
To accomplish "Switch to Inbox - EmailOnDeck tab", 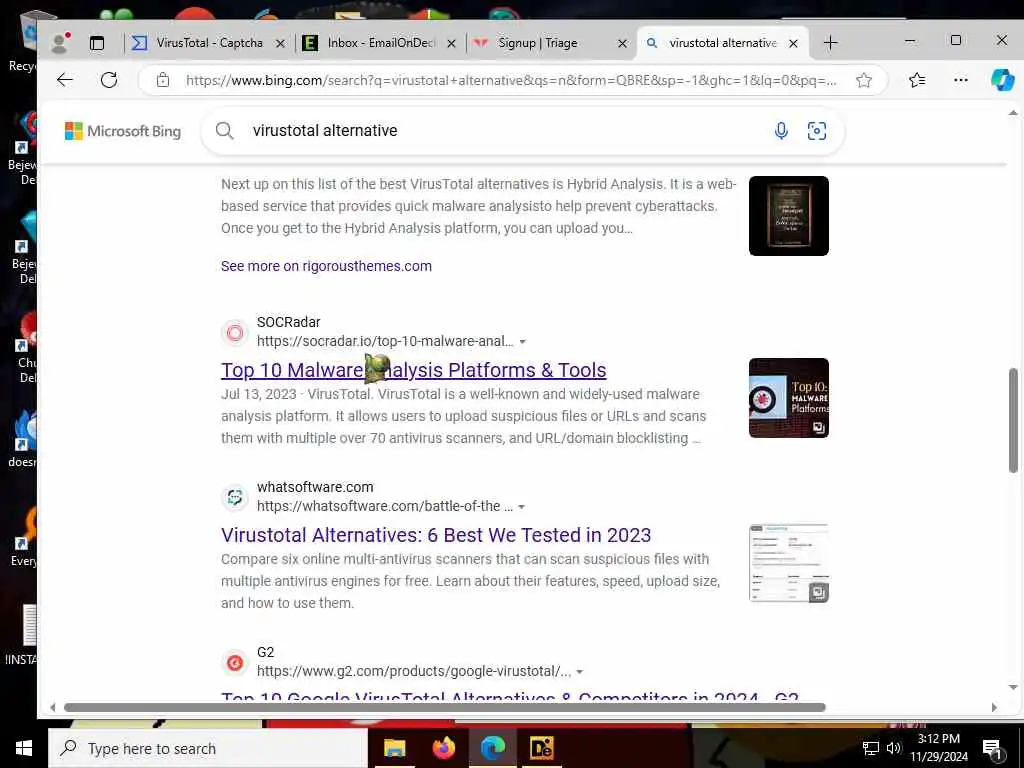I will pos(379,43).
